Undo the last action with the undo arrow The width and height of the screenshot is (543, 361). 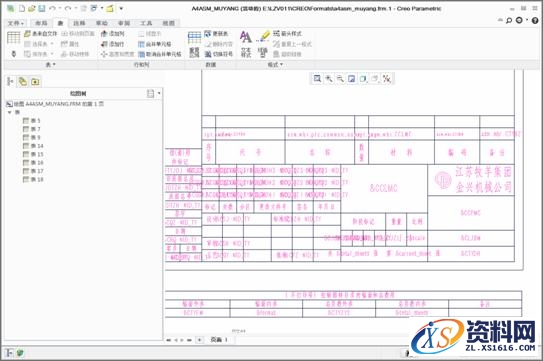52,9
